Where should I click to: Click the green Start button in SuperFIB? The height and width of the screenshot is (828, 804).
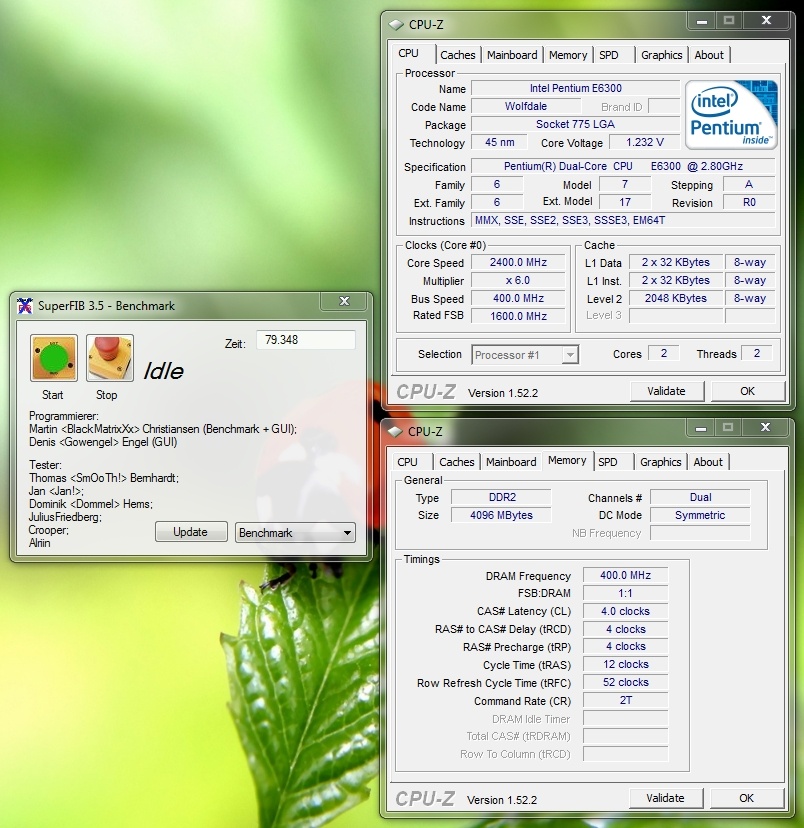(x=54, y=358)
